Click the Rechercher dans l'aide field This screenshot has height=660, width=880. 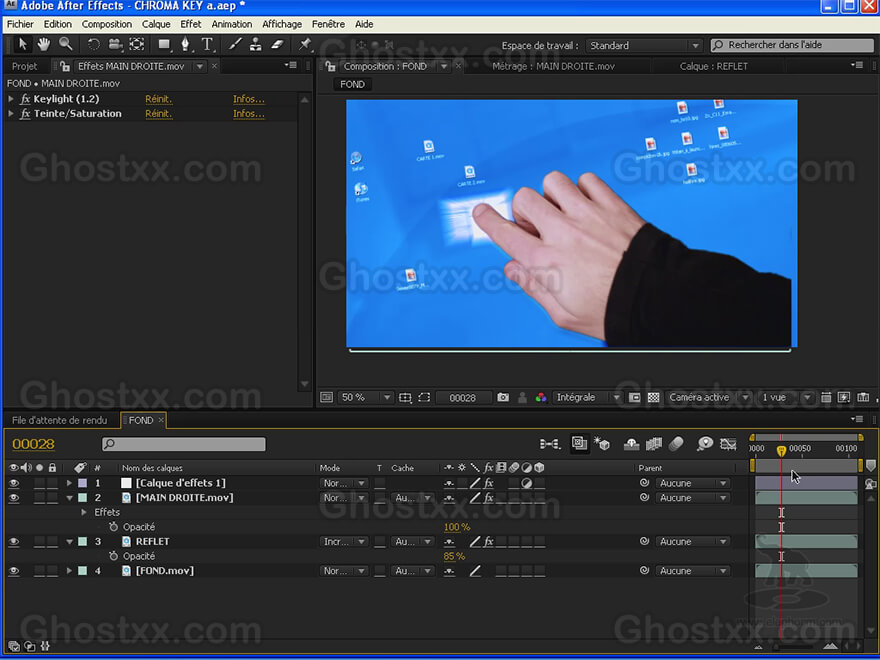coord(792,45)
